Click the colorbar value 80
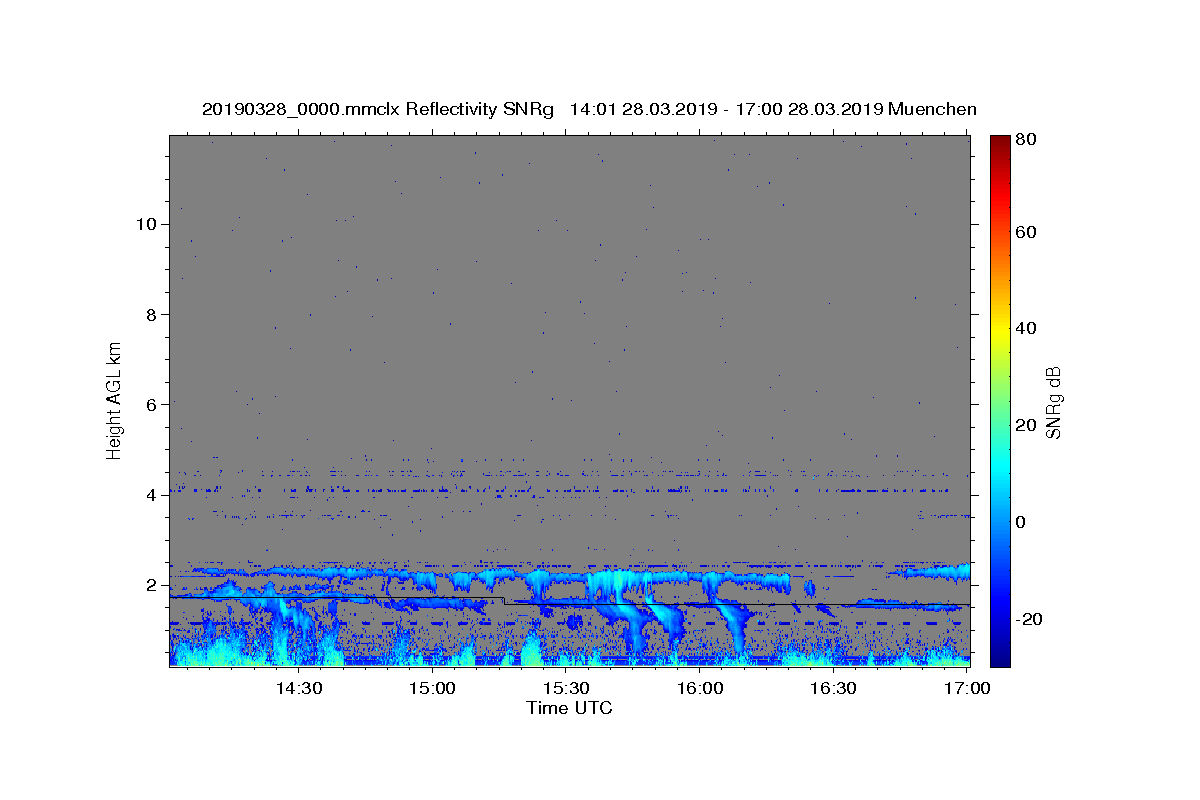This screenshot has height=800, width=1200. tap(1027, 140)
